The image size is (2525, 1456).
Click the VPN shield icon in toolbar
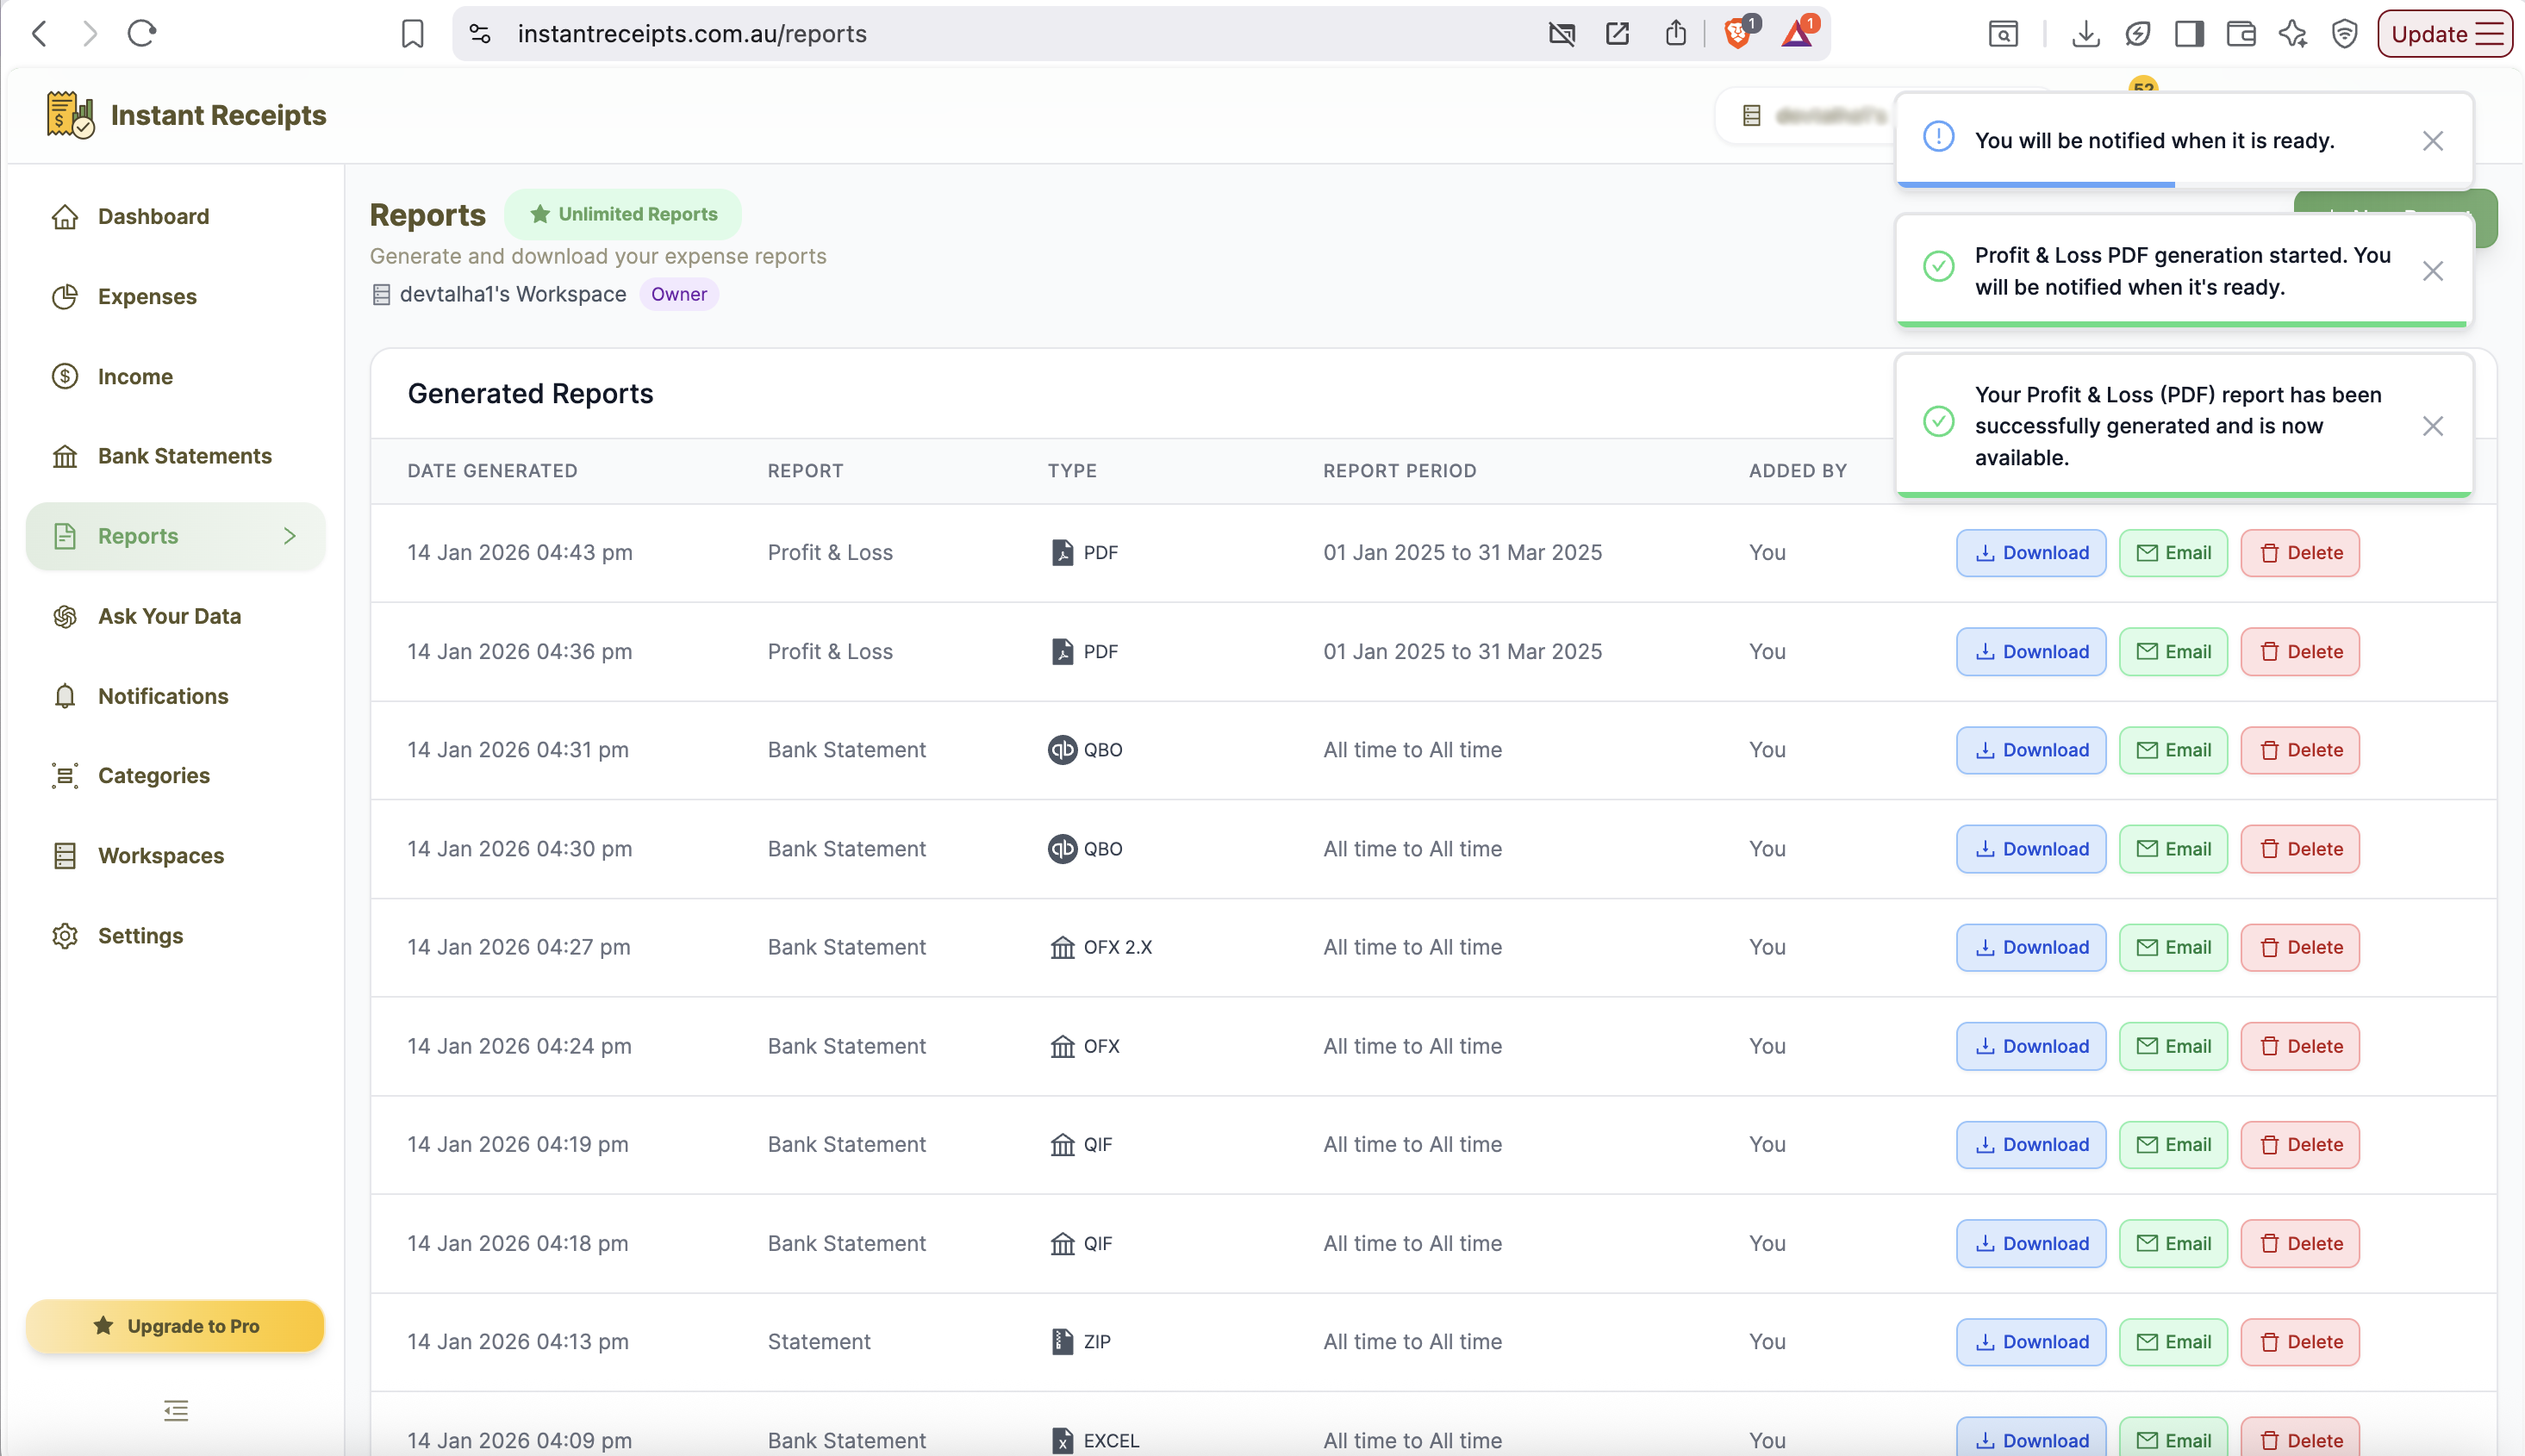2345,34
